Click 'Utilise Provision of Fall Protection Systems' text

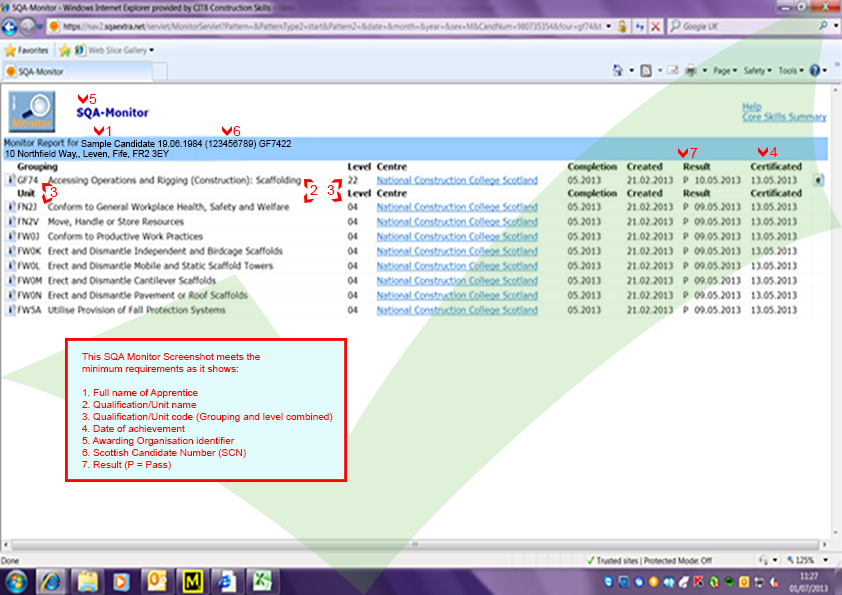(x=136, y=310)
